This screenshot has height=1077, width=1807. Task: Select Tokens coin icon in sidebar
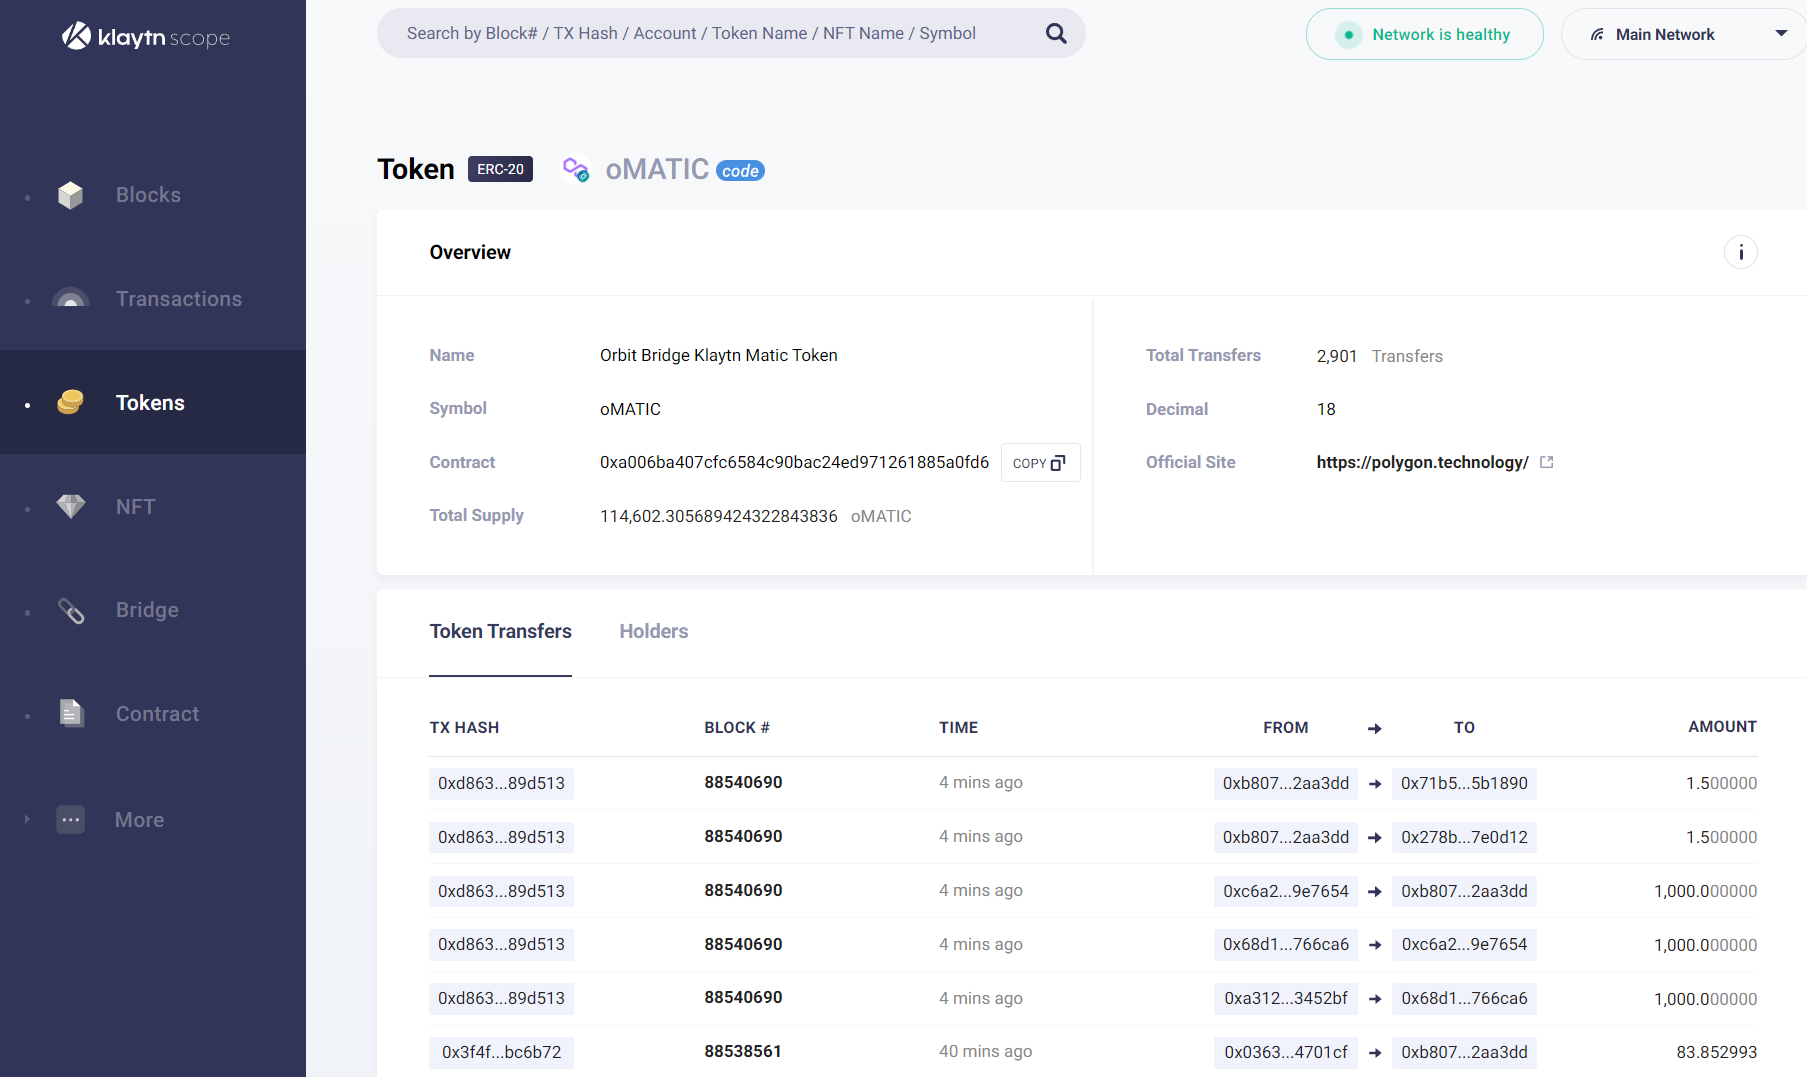(70, 402)
